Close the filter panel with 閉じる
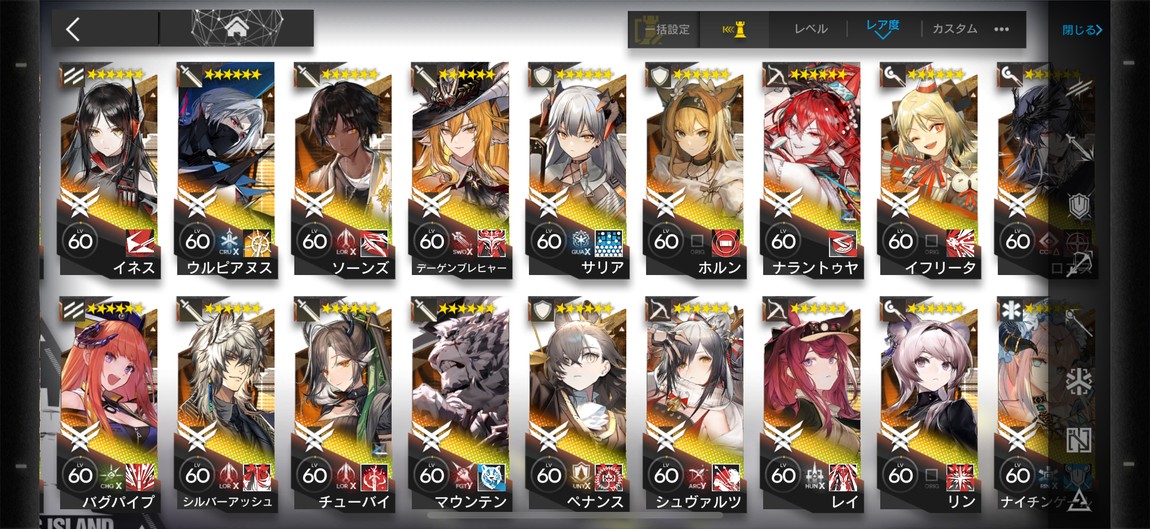The height and width of the screenshot is (529, 1150). click(1083, 30)
